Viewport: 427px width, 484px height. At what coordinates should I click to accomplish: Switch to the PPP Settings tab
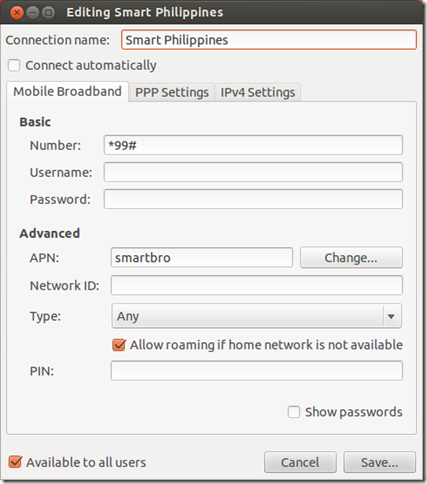coord(172,92)
